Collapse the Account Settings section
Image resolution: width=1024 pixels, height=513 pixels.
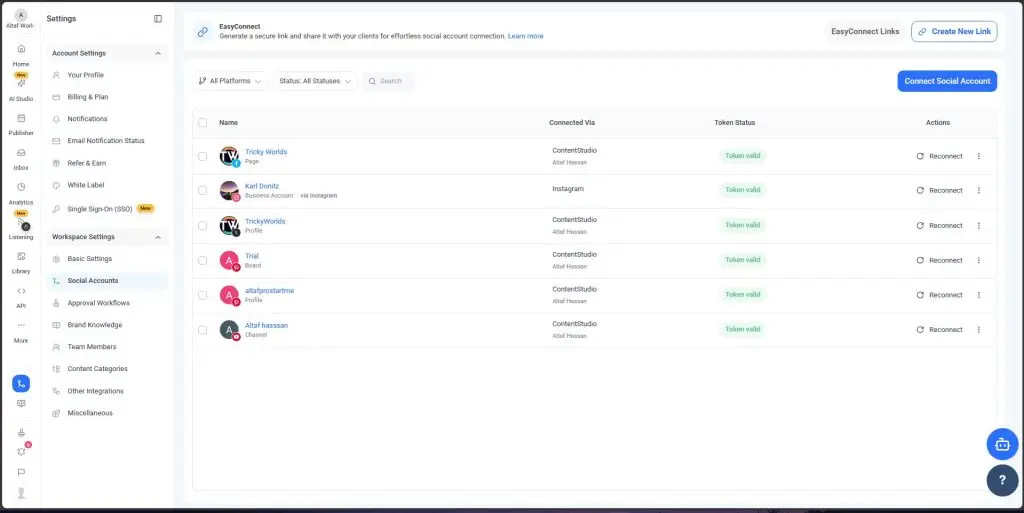(107, 54)
